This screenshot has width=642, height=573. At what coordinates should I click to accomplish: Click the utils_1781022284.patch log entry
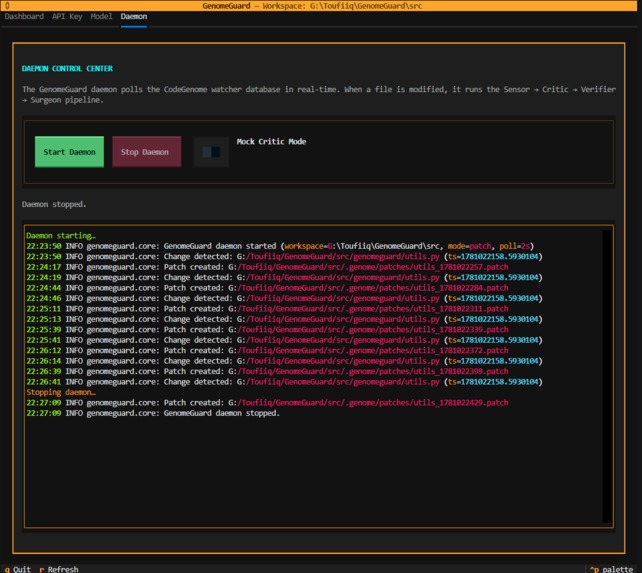267,288
